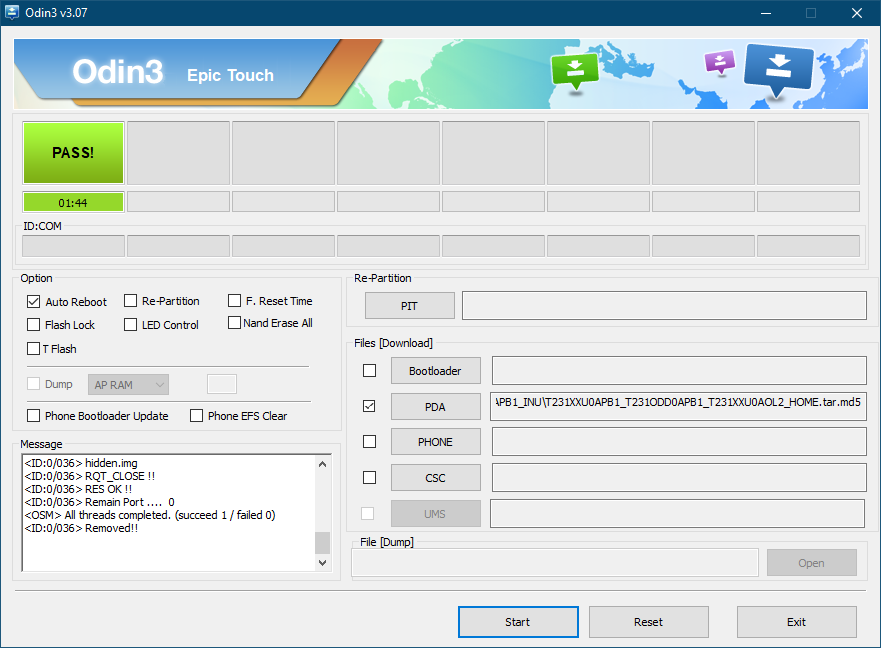Exit Odin3 with the Exit button
Viewport: 881px width, 648px height.
pos(797,622)
